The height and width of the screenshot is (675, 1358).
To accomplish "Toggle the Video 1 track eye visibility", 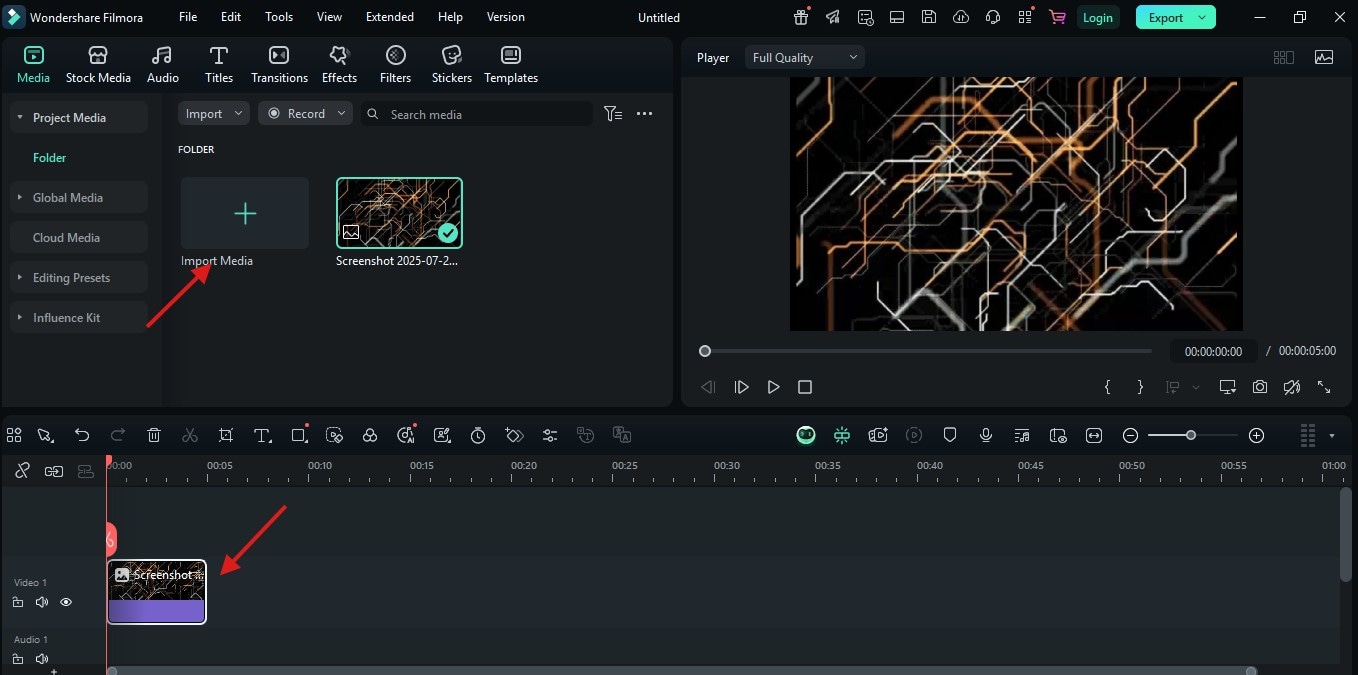I will click(66, 602).
